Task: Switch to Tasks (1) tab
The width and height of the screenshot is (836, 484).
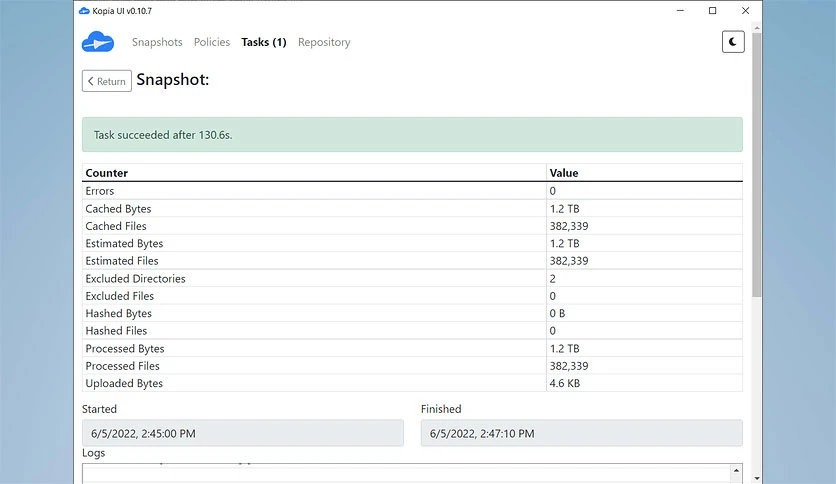Action: click(x=264, y=42)
